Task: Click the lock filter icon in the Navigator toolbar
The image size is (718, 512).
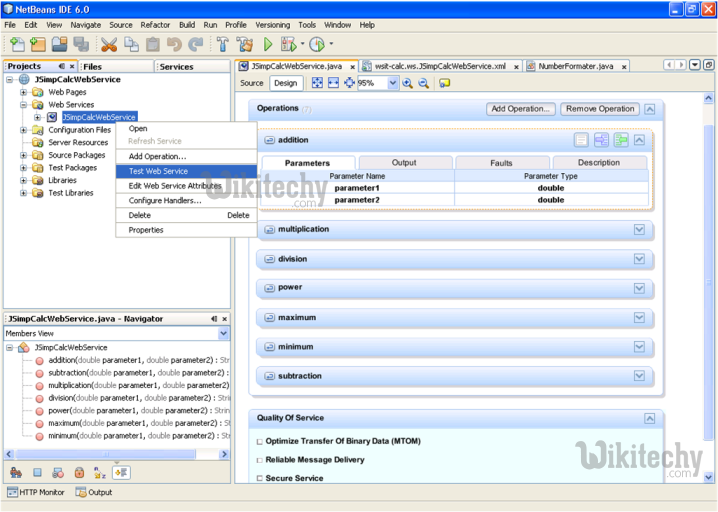Action: [79, 473]
